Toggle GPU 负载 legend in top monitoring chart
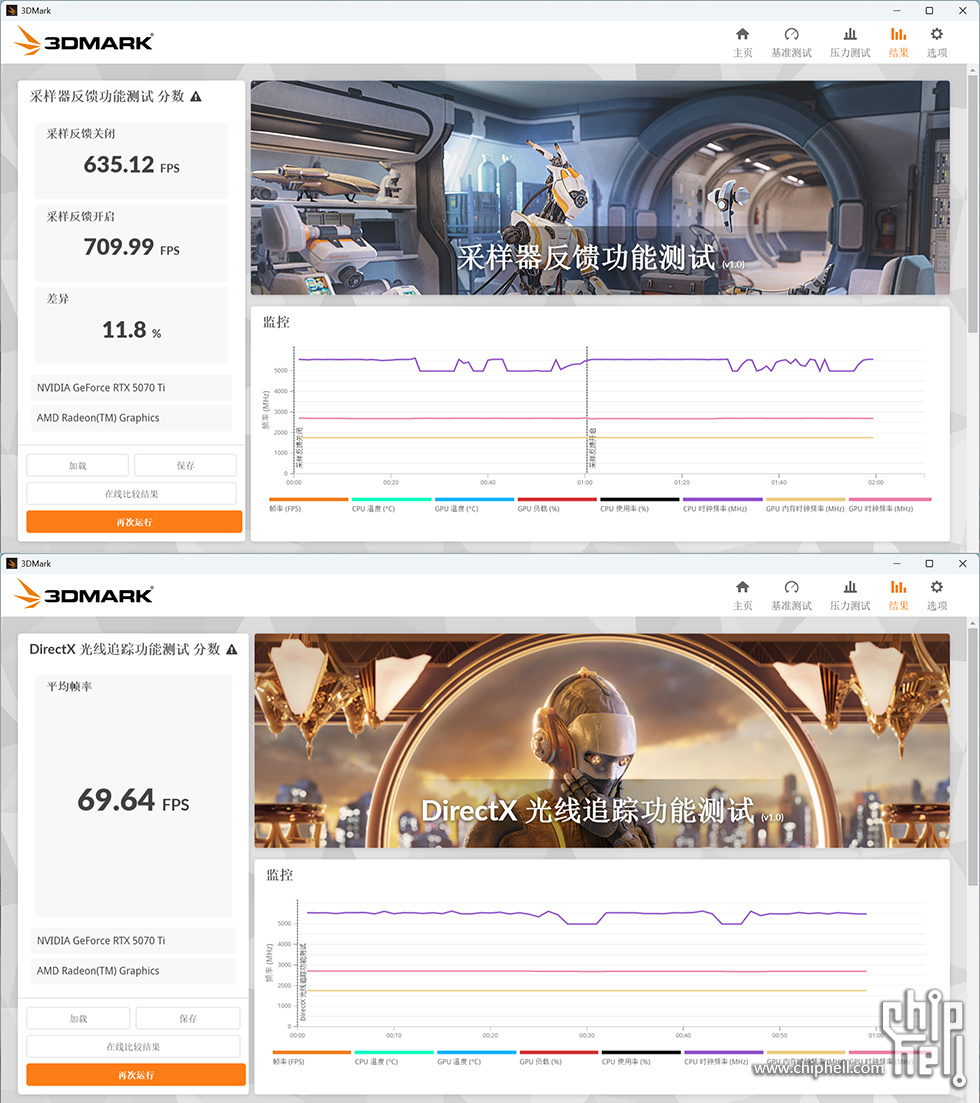The height and width of the screenshot is (1103, 980). pos(557,504)
